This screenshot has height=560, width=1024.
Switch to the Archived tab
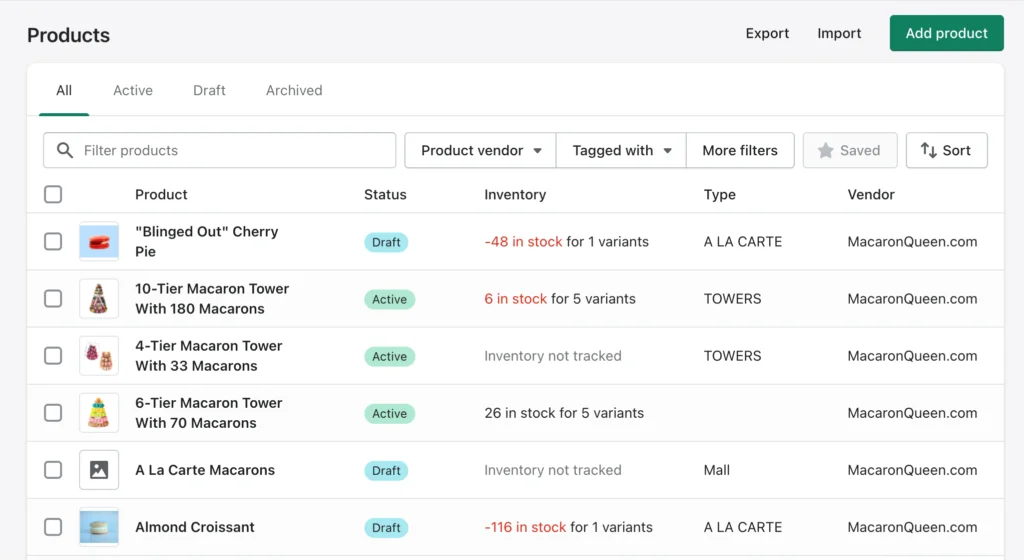coord(294,91)
